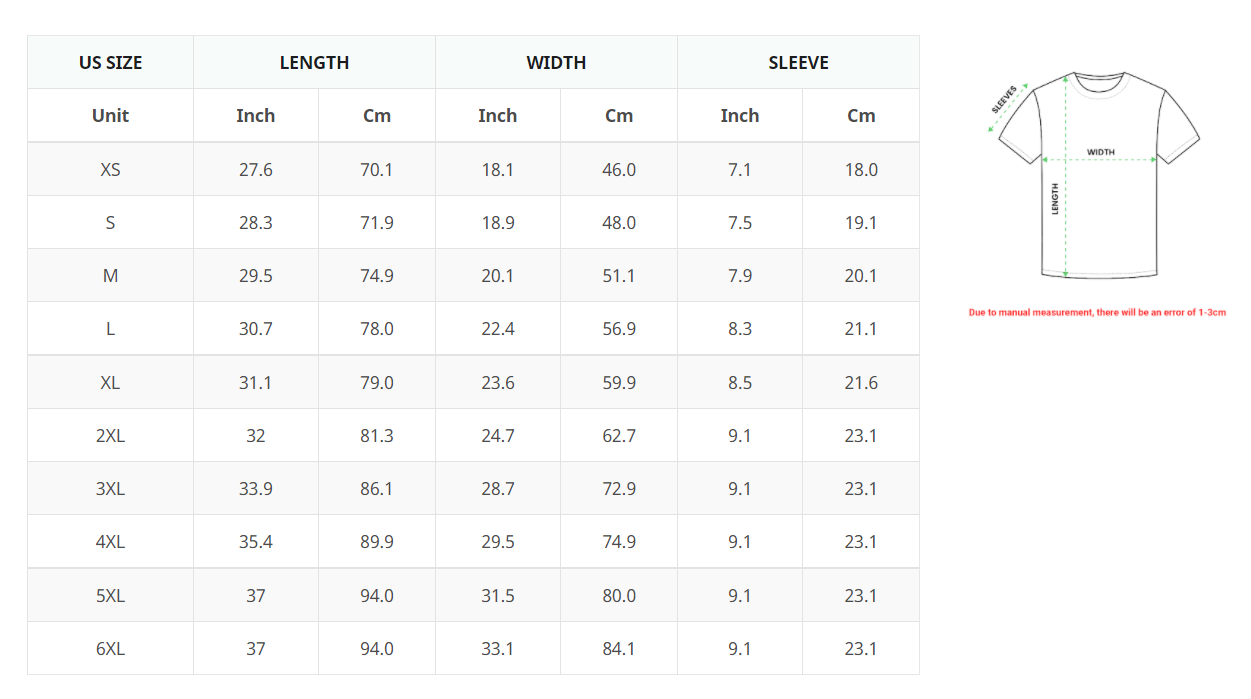This screenshot has height=699, width=1251.
Task: Select the LENGTH column header
Action: coord(314,62)
